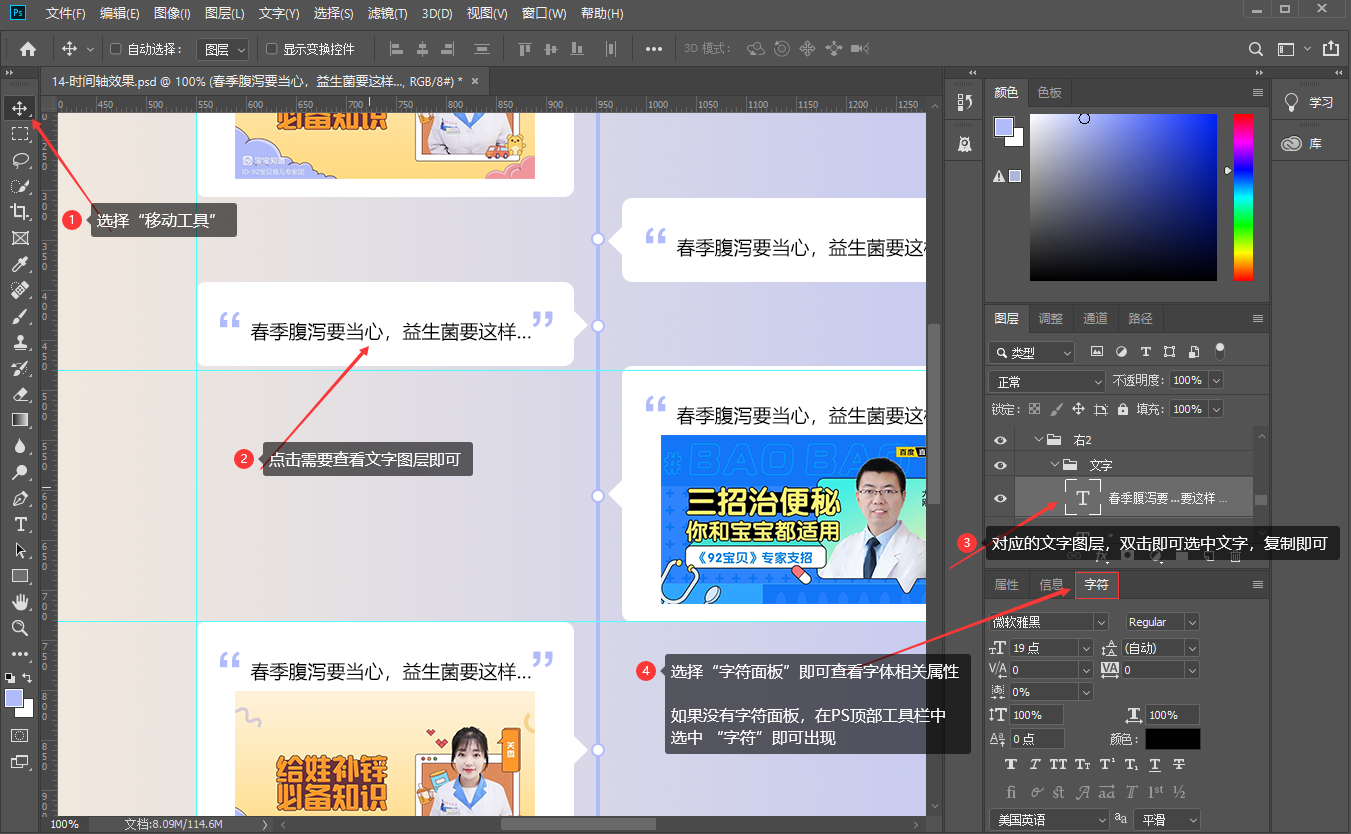Open the 平滑 anti-aliasing dropdown

point(1166,820)
